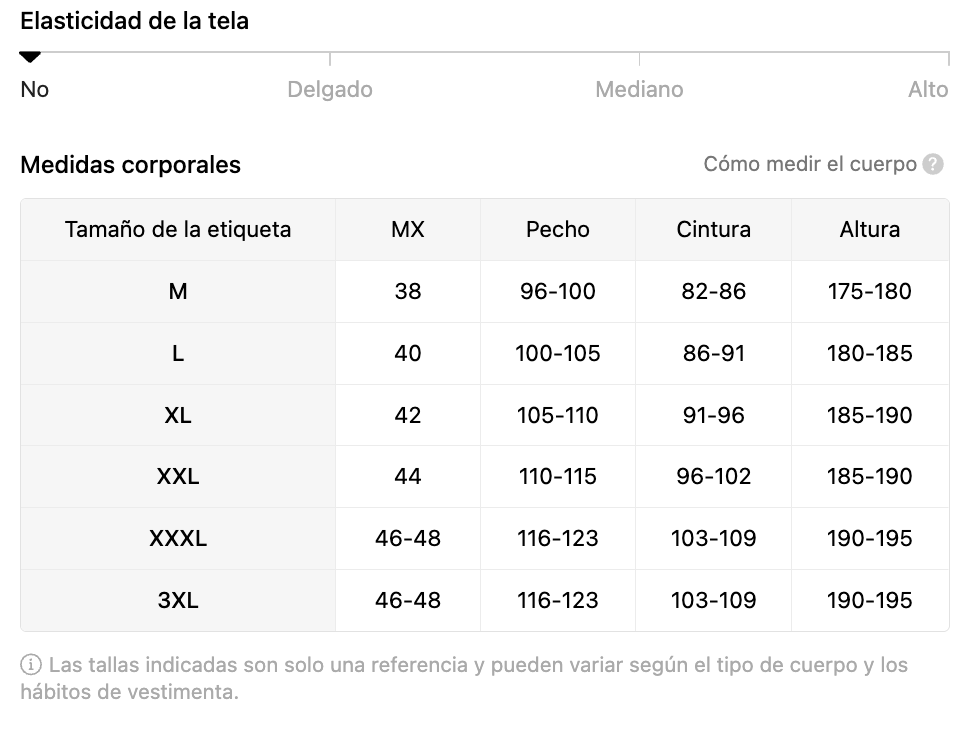Viewport: 966px width, 732px height.
Task: Open the 'Cómo medir el cuerpo' link
Action: 810,164
